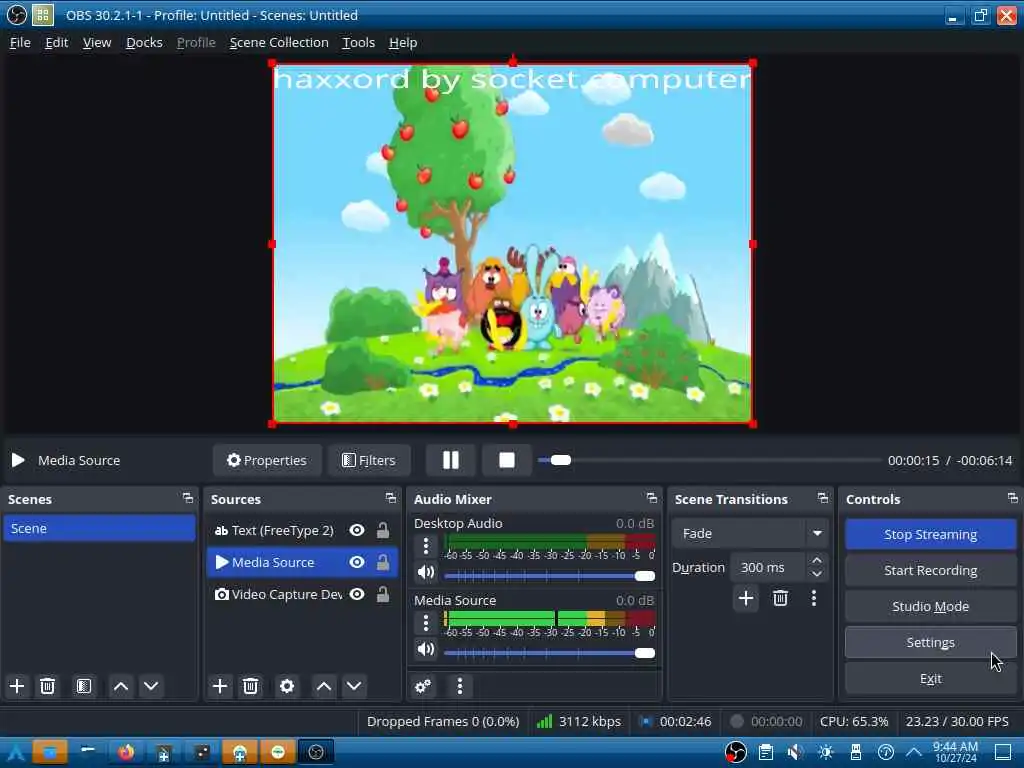Viewport: 1024px width, 768px height.
Task: Add a new source with plus icon
Action: click(220, 686)
